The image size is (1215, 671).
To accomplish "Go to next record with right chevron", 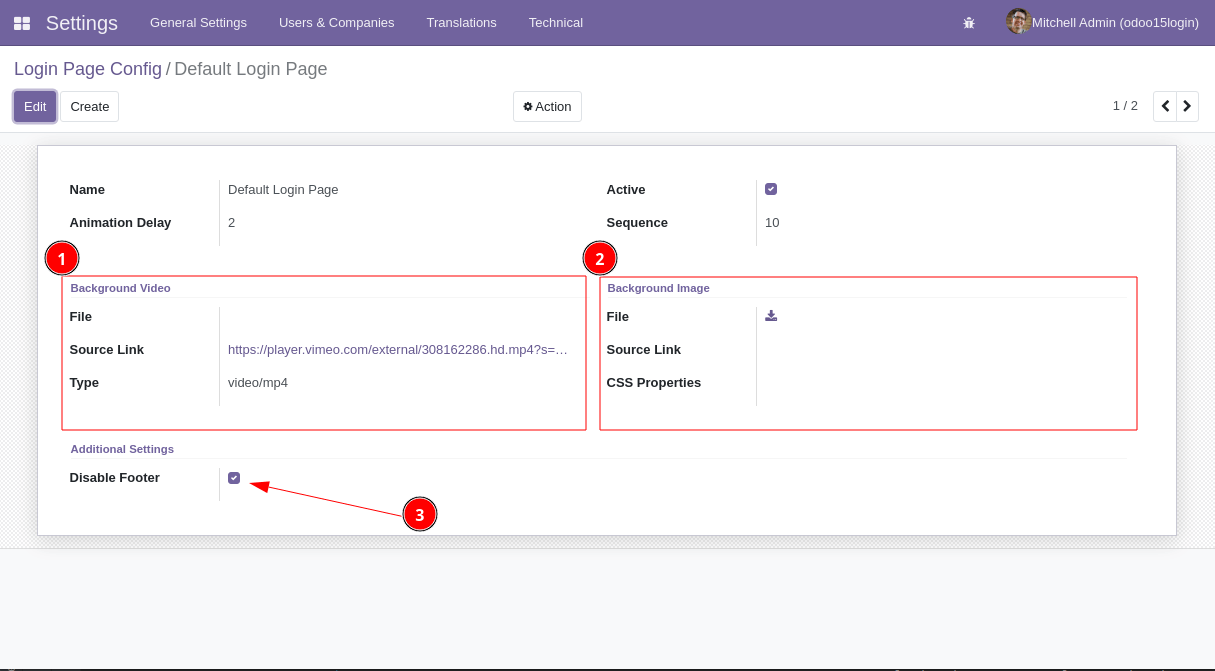I will click(1187, 105).
